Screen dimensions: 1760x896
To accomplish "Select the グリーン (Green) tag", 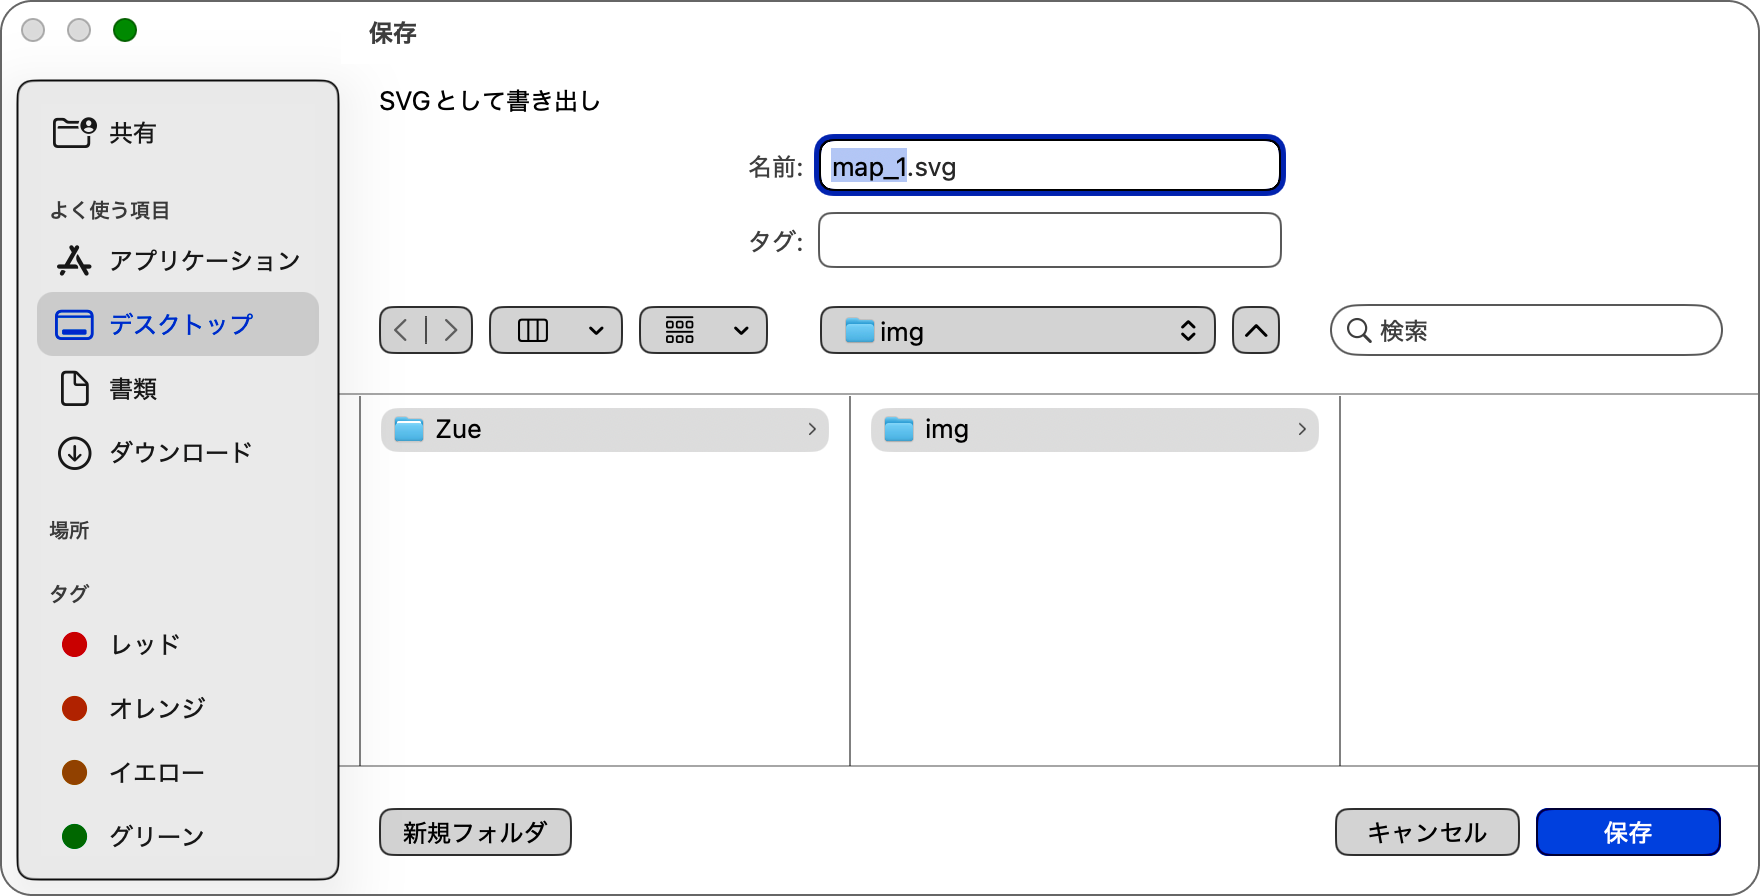I will pos(157,836).
